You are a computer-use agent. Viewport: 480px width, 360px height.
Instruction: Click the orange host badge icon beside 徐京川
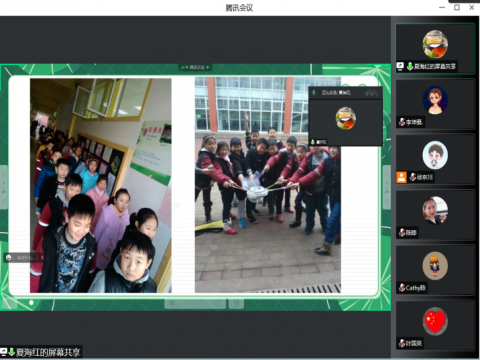(x=401, y=177)
